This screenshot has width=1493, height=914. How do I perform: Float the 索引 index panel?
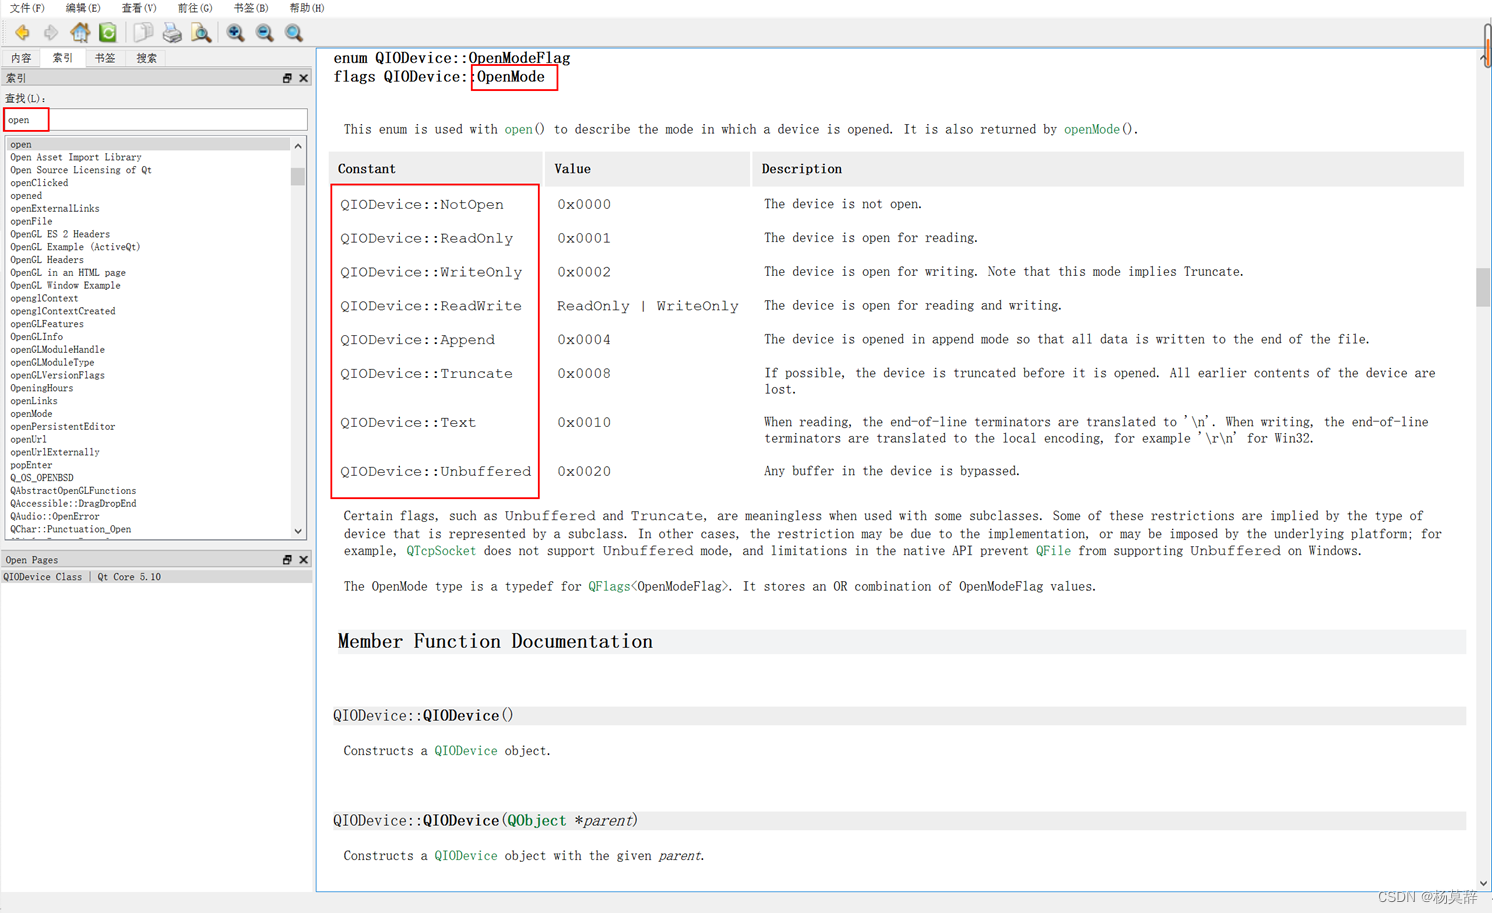[x=287, y=78]
